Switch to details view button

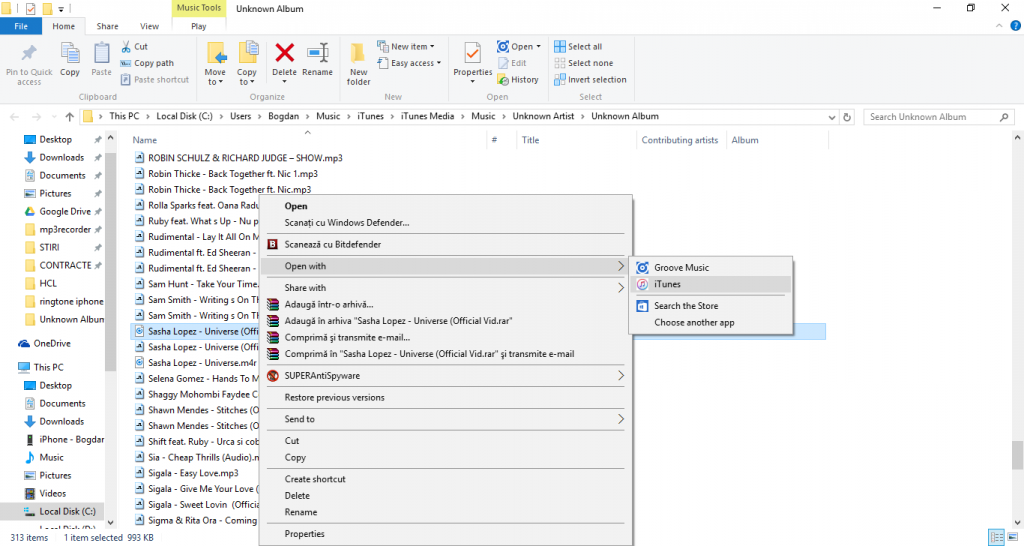pyautogui.click(x=997, y=538)
